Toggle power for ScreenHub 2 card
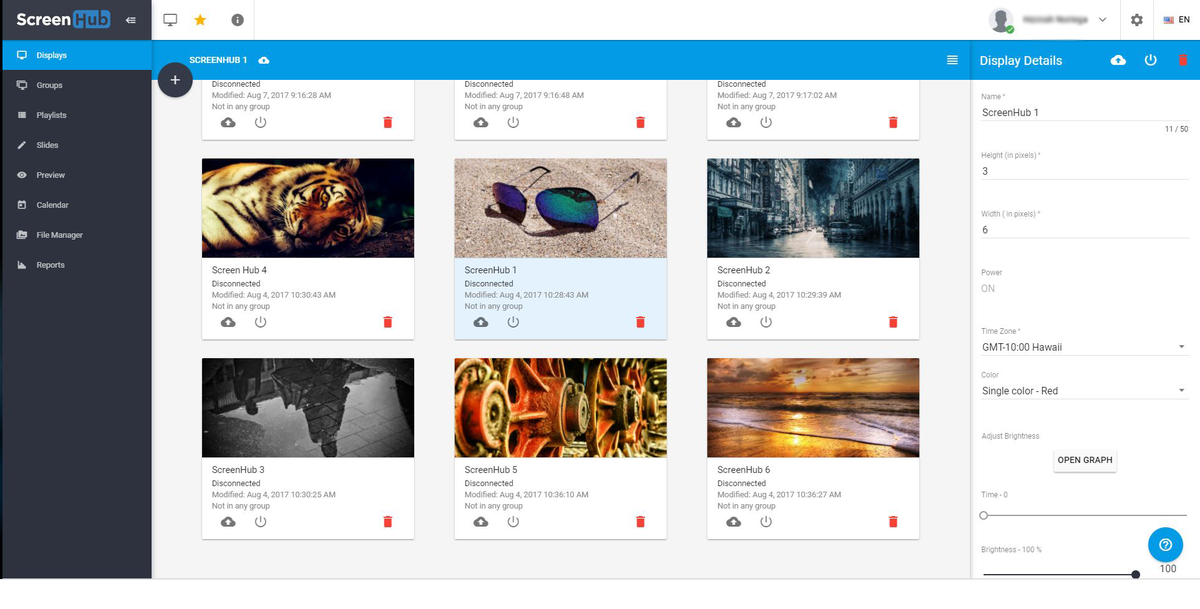 point(766,322)
